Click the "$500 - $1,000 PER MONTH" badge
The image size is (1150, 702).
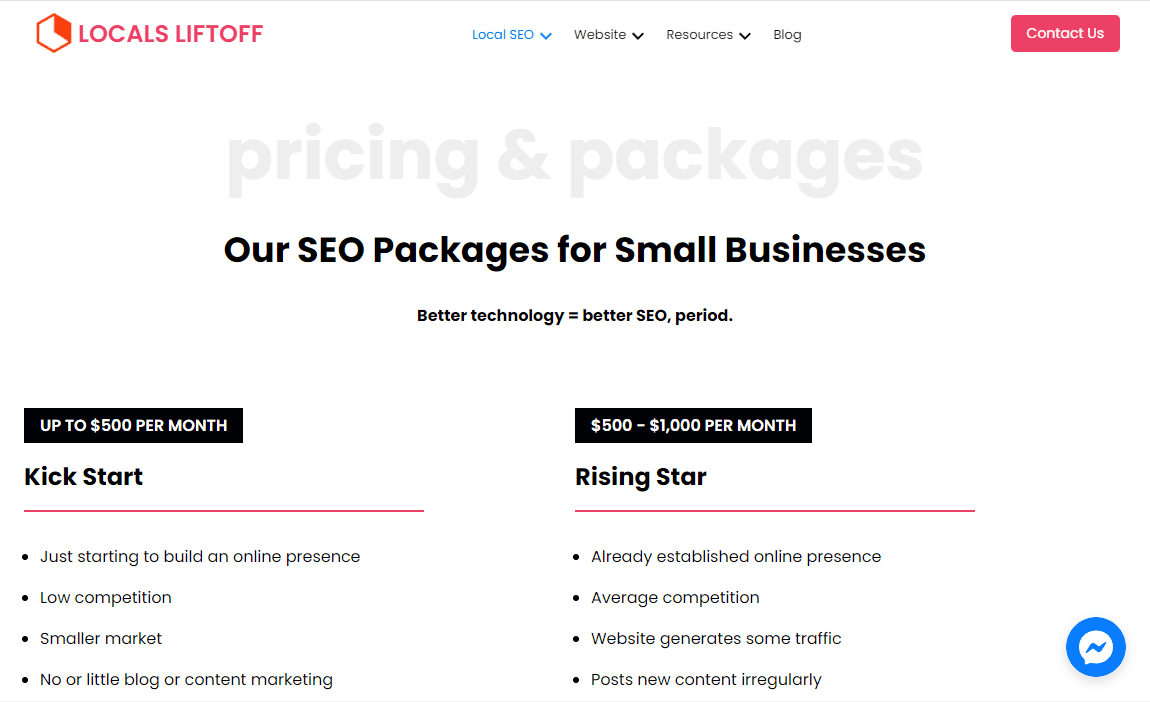coord(693,425)
